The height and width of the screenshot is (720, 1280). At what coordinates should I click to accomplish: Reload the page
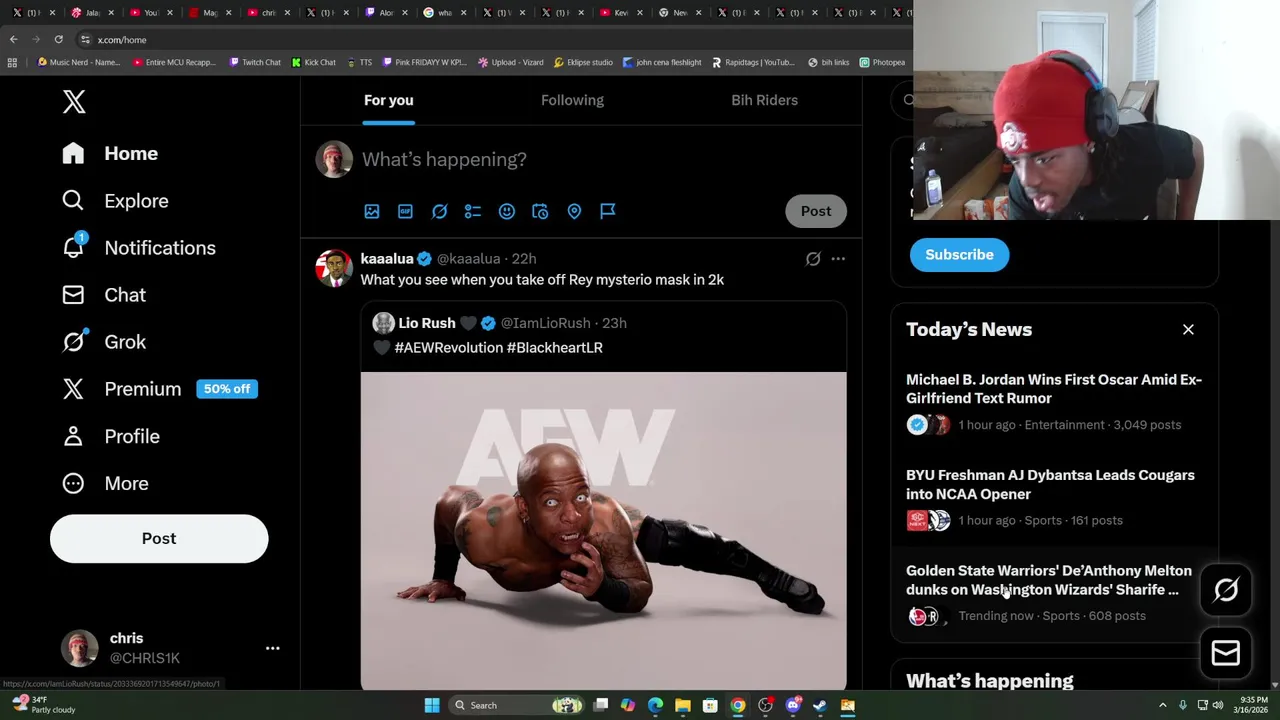59,40
